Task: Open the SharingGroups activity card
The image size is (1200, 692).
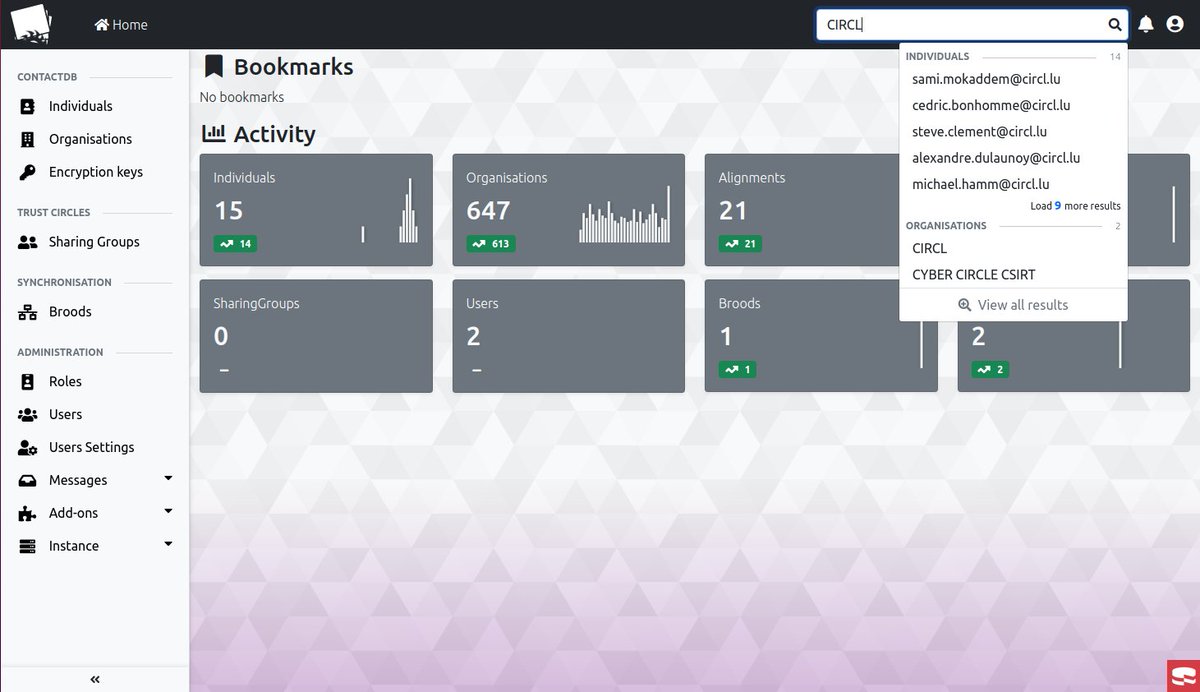Action: click(x=316, y=336)
